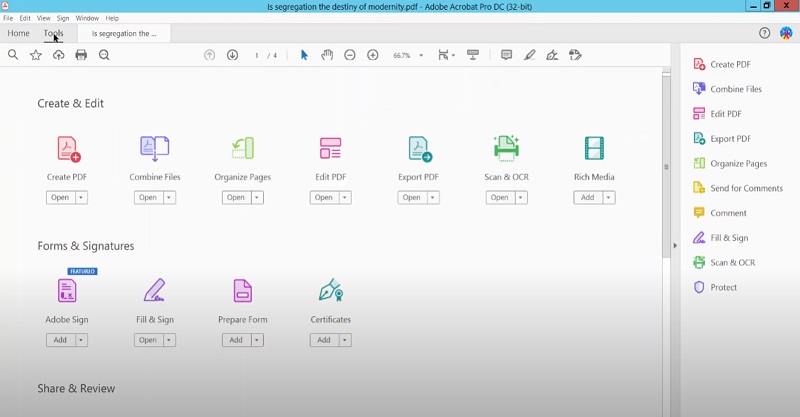Go to next page with down arrow

click(232, 55)
